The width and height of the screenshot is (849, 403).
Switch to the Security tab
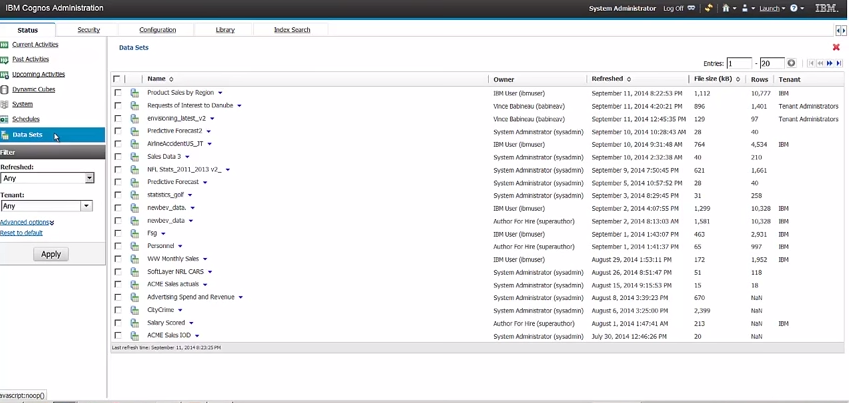pyautogui.click(x=88, y=30)
